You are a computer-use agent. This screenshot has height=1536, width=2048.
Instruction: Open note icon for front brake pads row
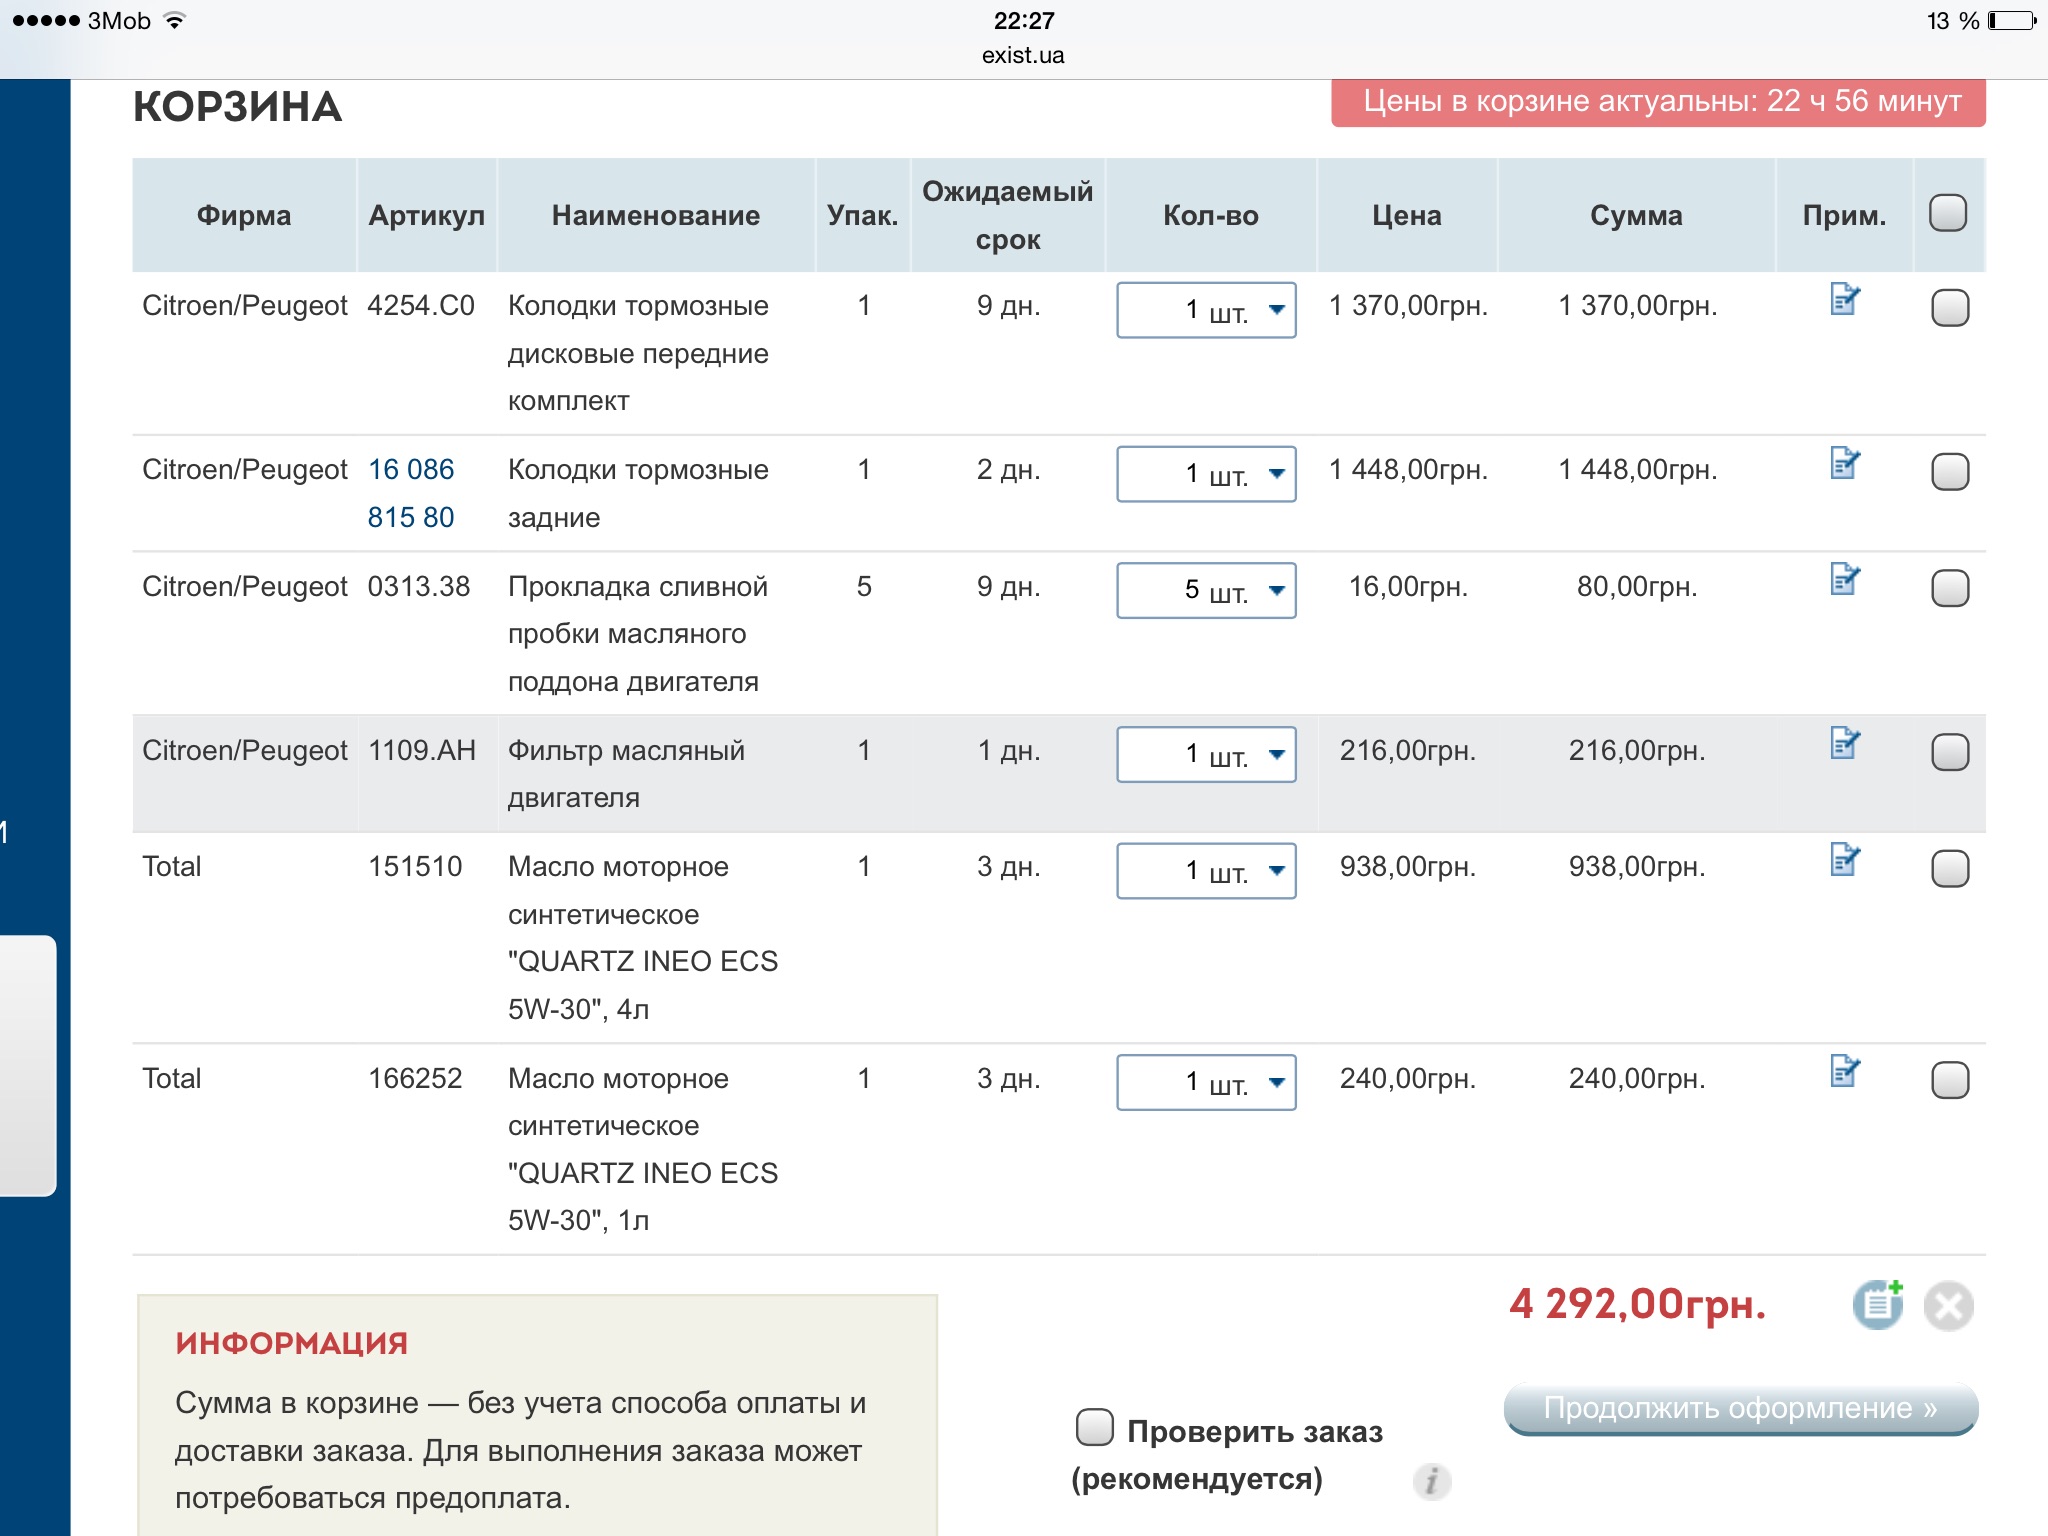[1844, 299]
